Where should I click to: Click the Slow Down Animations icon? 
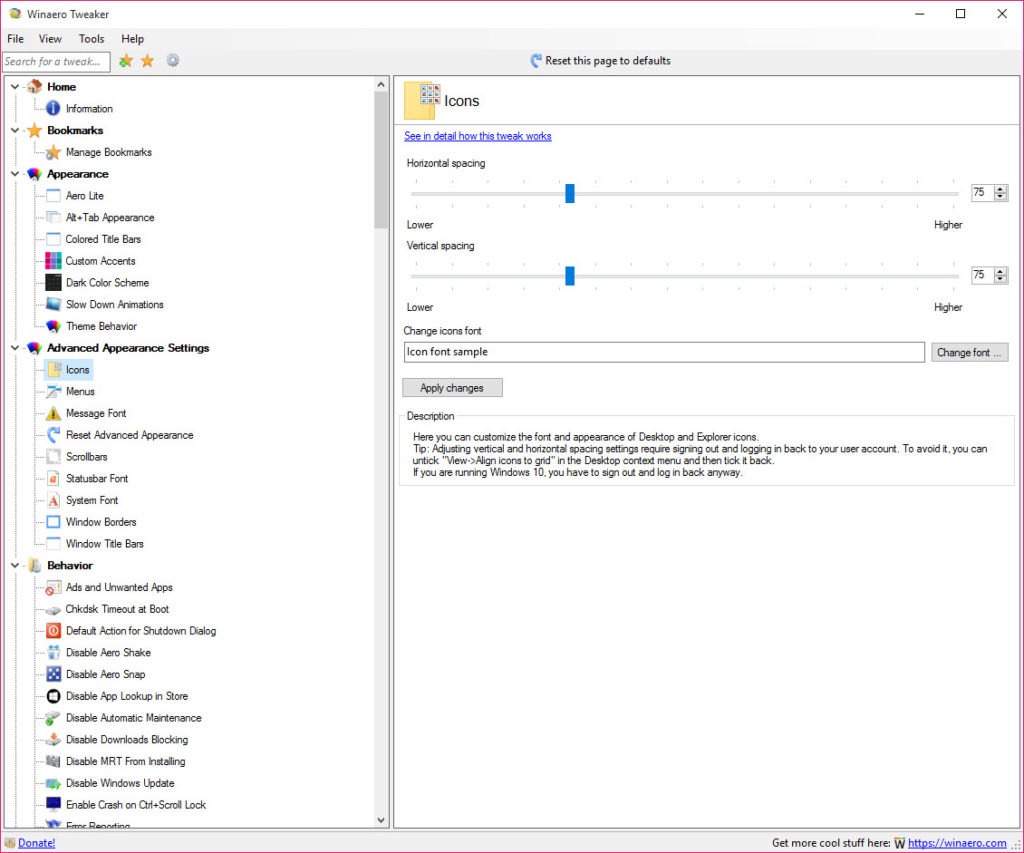coord(53,304)
